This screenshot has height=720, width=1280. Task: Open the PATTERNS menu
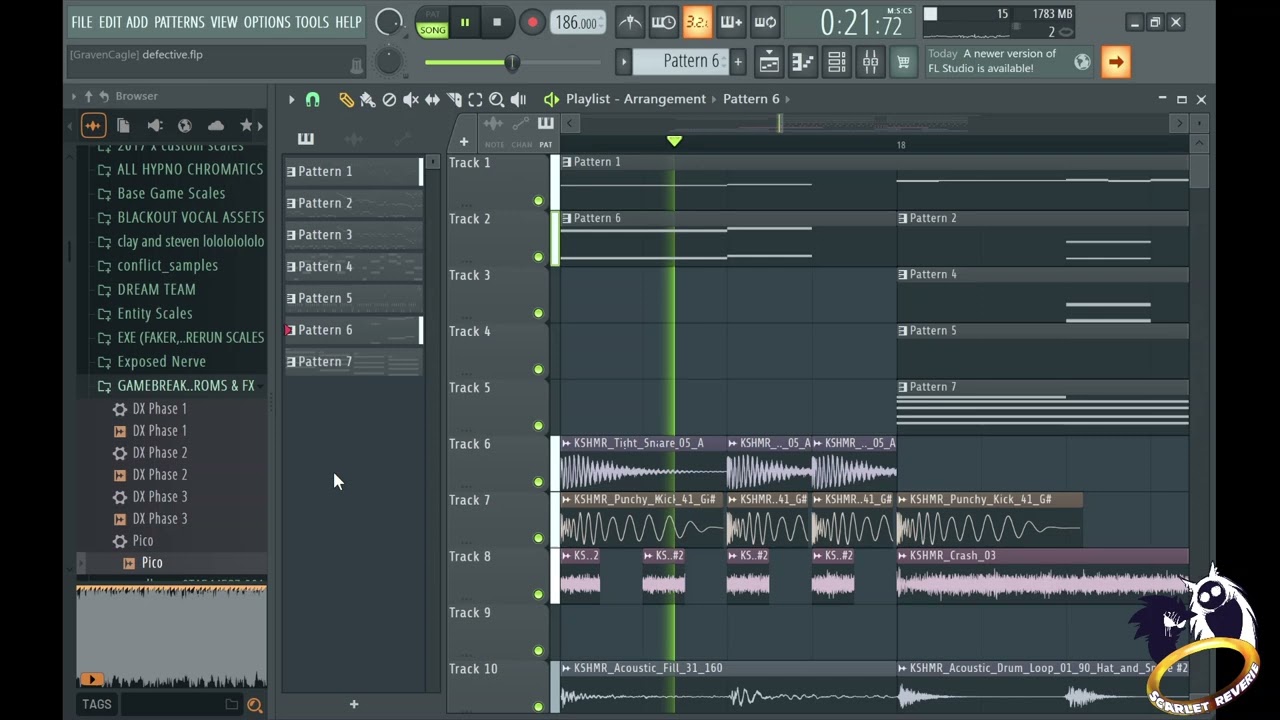tap(179, 22)
